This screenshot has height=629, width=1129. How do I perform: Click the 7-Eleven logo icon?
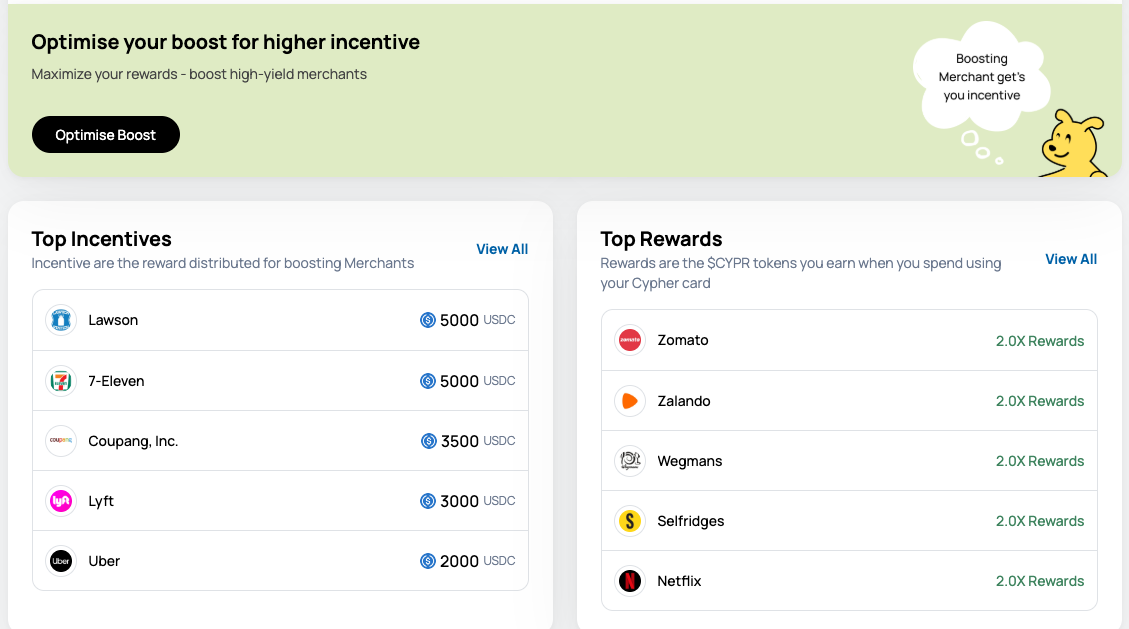pyautogui.click(x=61, y=381)
